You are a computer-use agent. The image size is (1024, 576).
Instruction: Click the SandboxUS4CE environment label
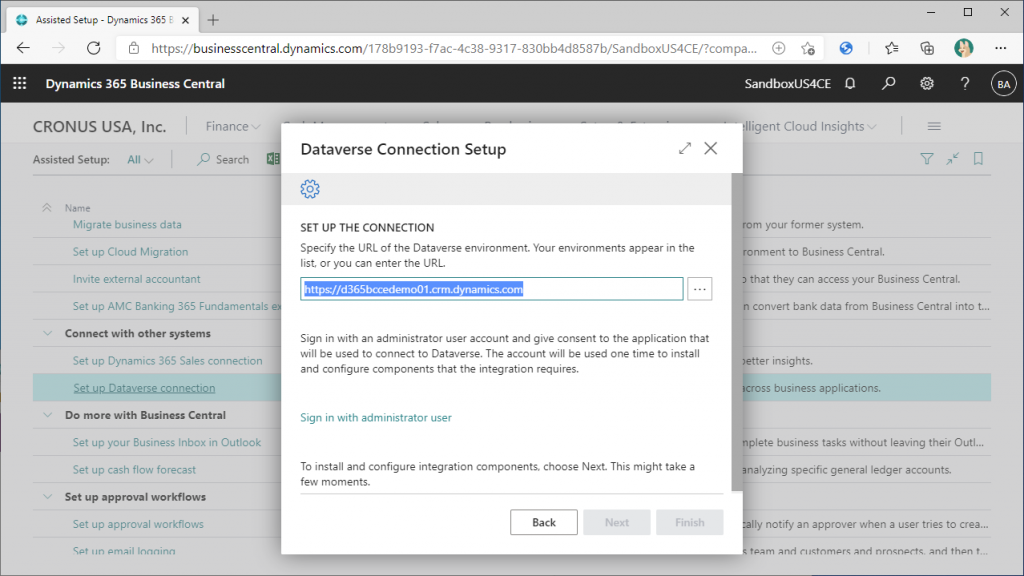(788, 84)
